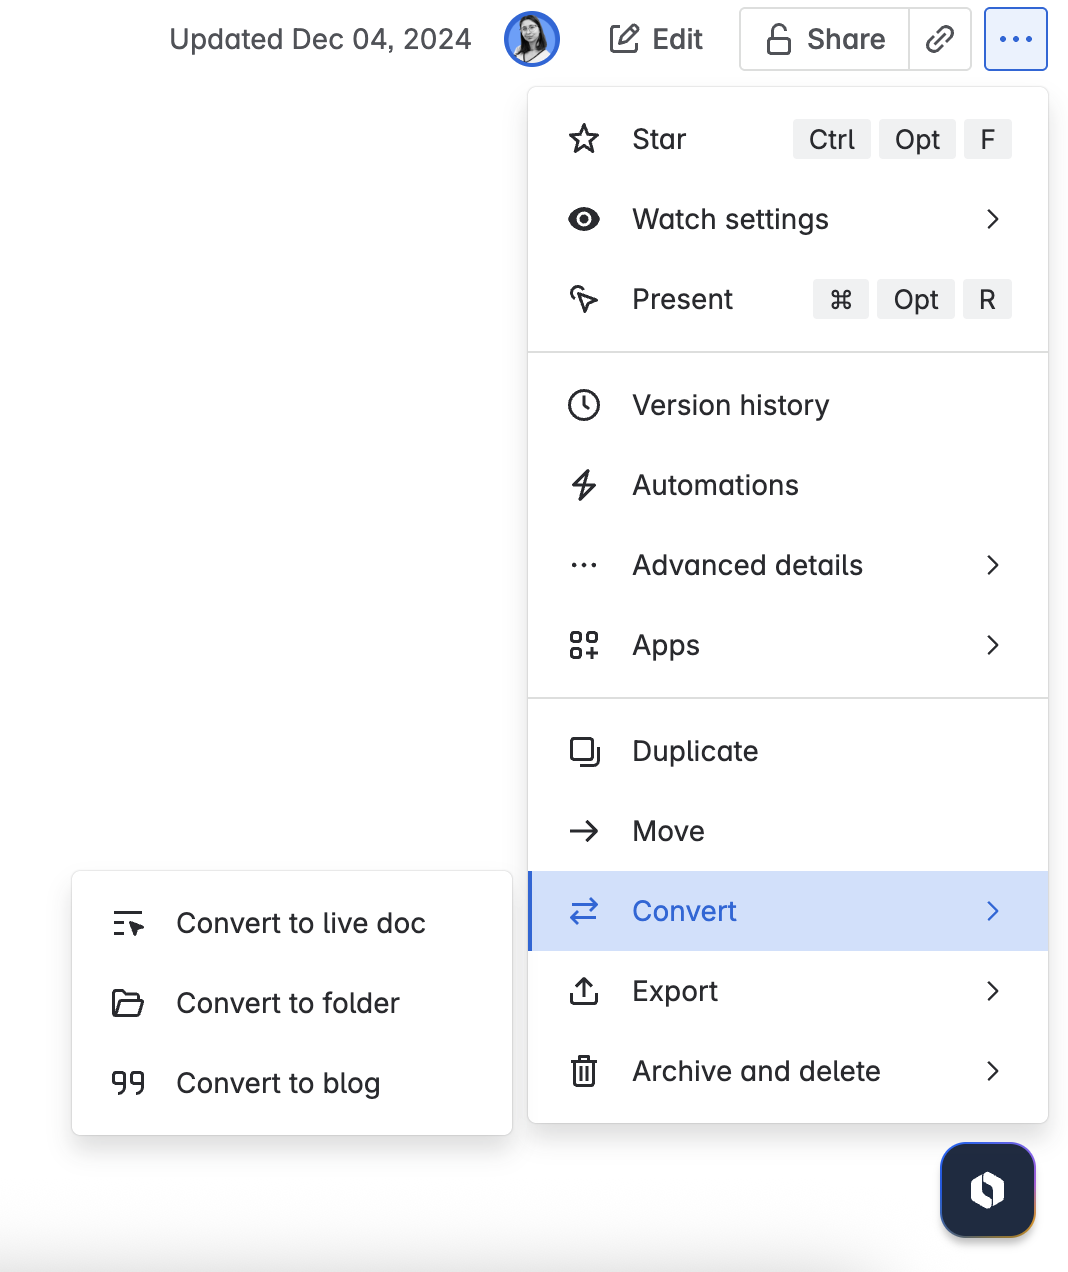1068x1272 pixels.
Task: Open Automations menu entry
Action: pyautogui.click(x=788, y=485)
